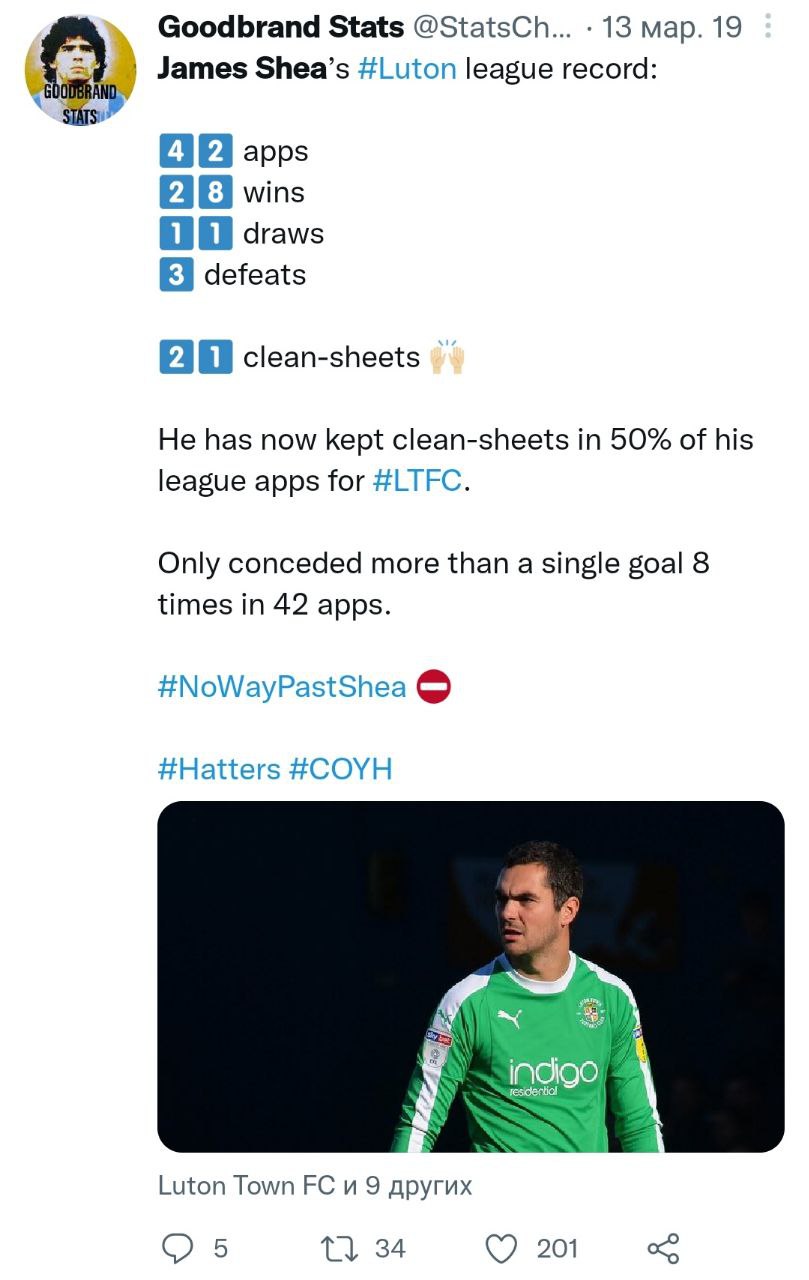
Task: Tap the @StatsCh... username handle
Action: (x=492, y=27)
